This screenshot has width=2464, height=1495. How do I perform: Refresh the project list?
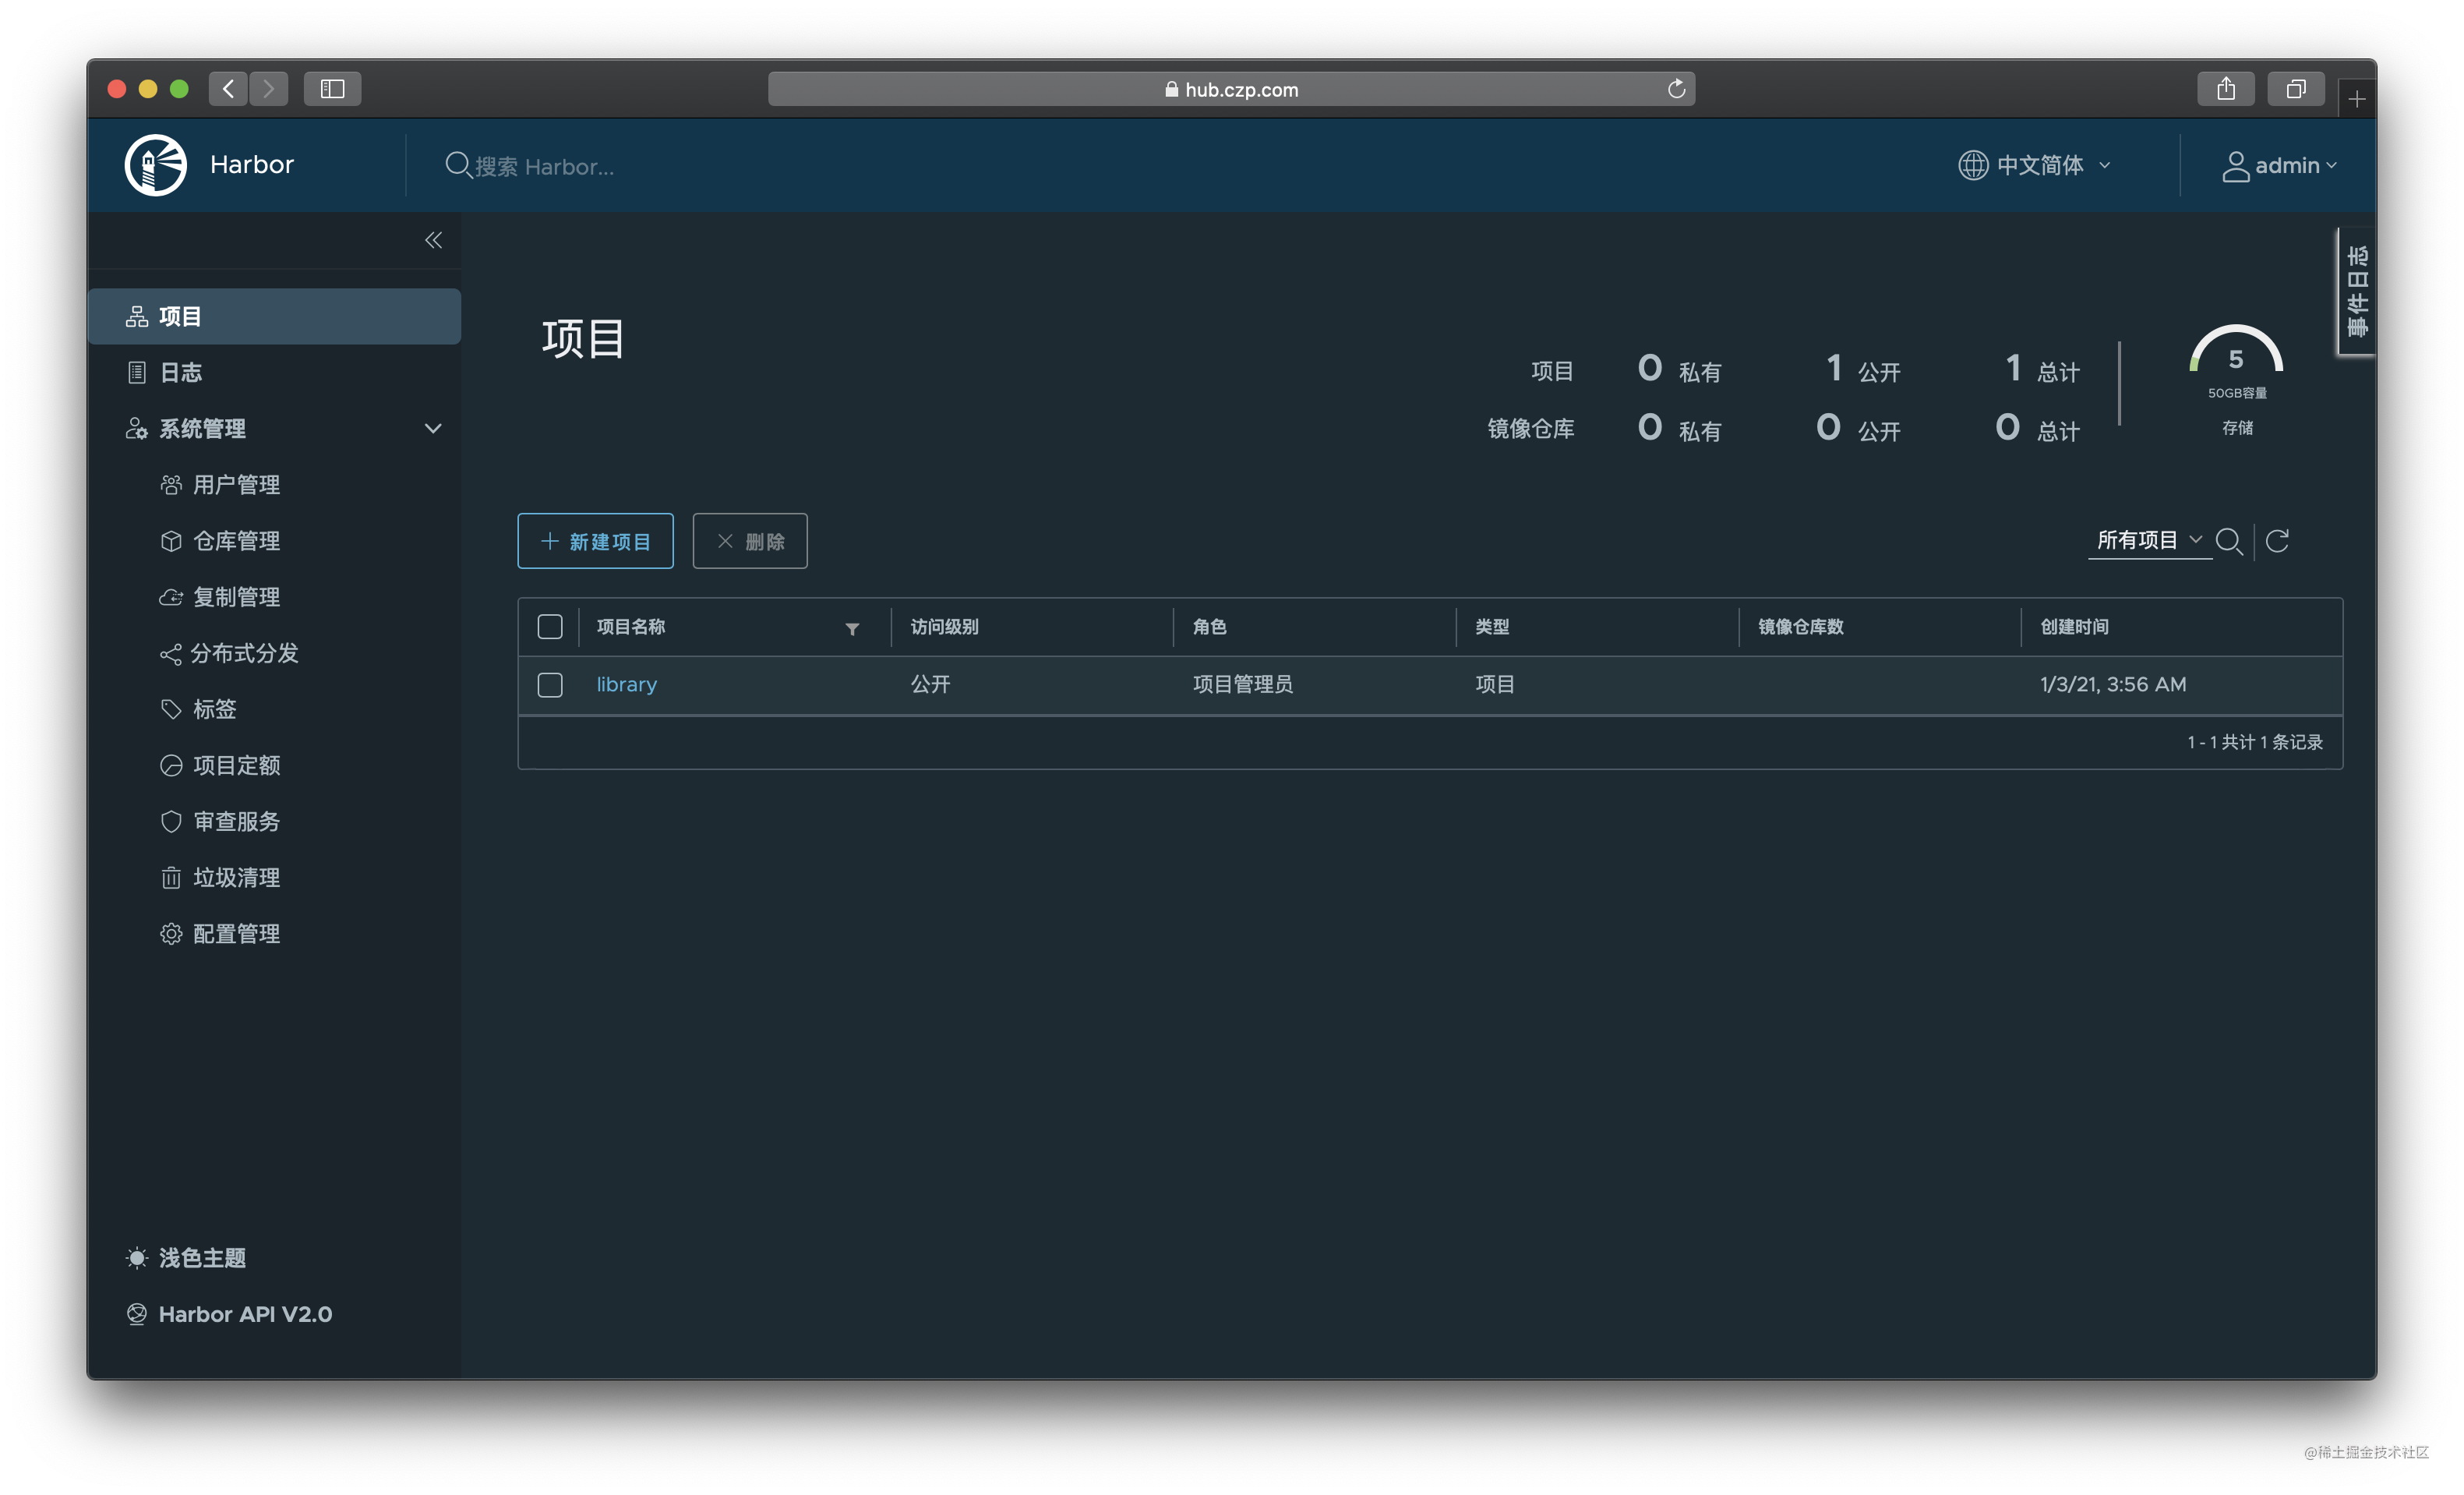(x=2278, y=541)
